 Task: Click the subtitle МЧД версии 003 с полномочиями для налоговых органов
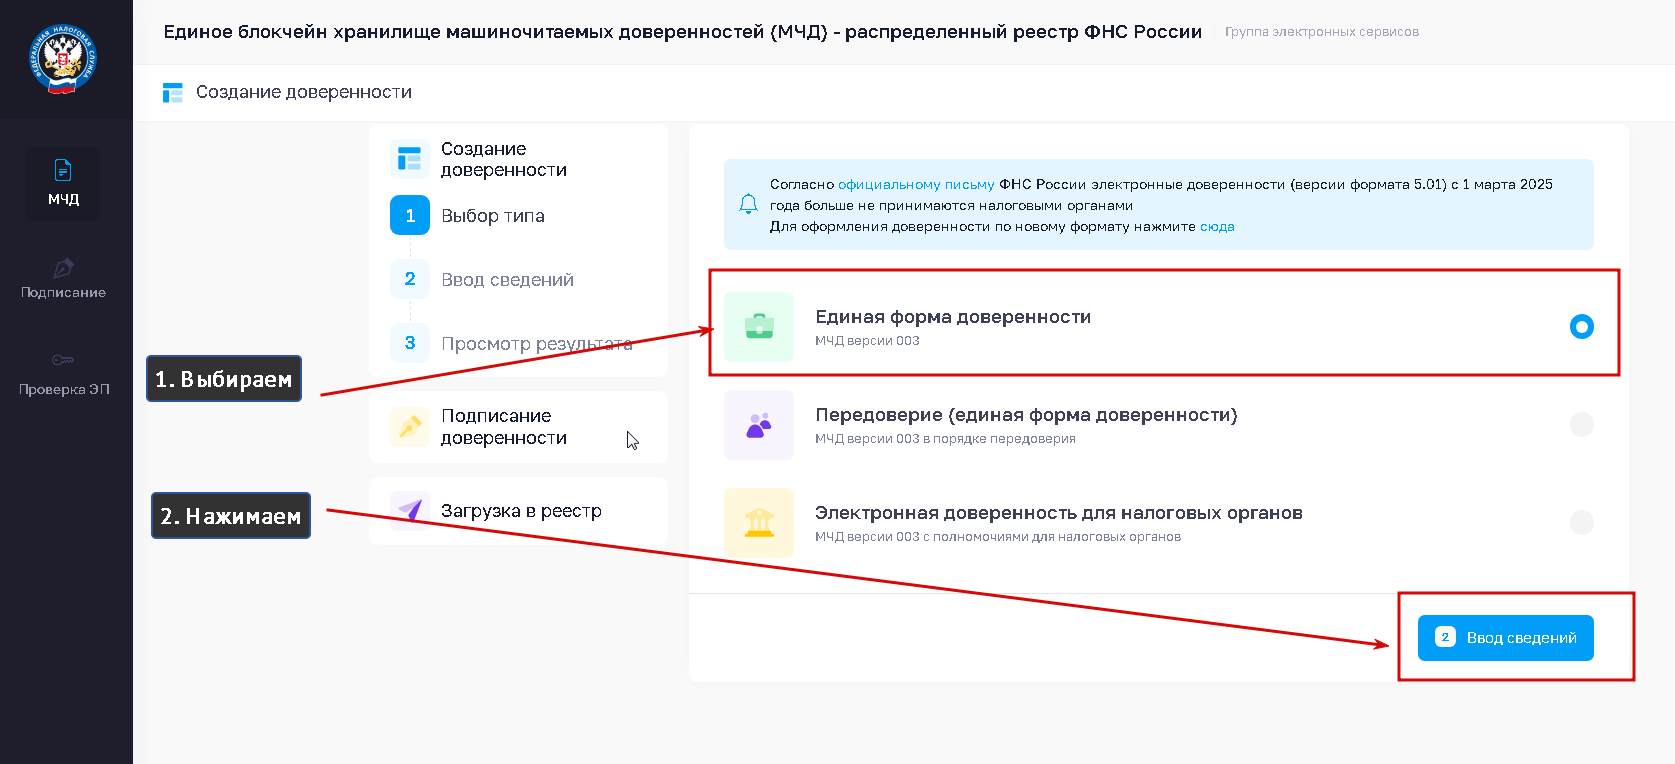998,537
